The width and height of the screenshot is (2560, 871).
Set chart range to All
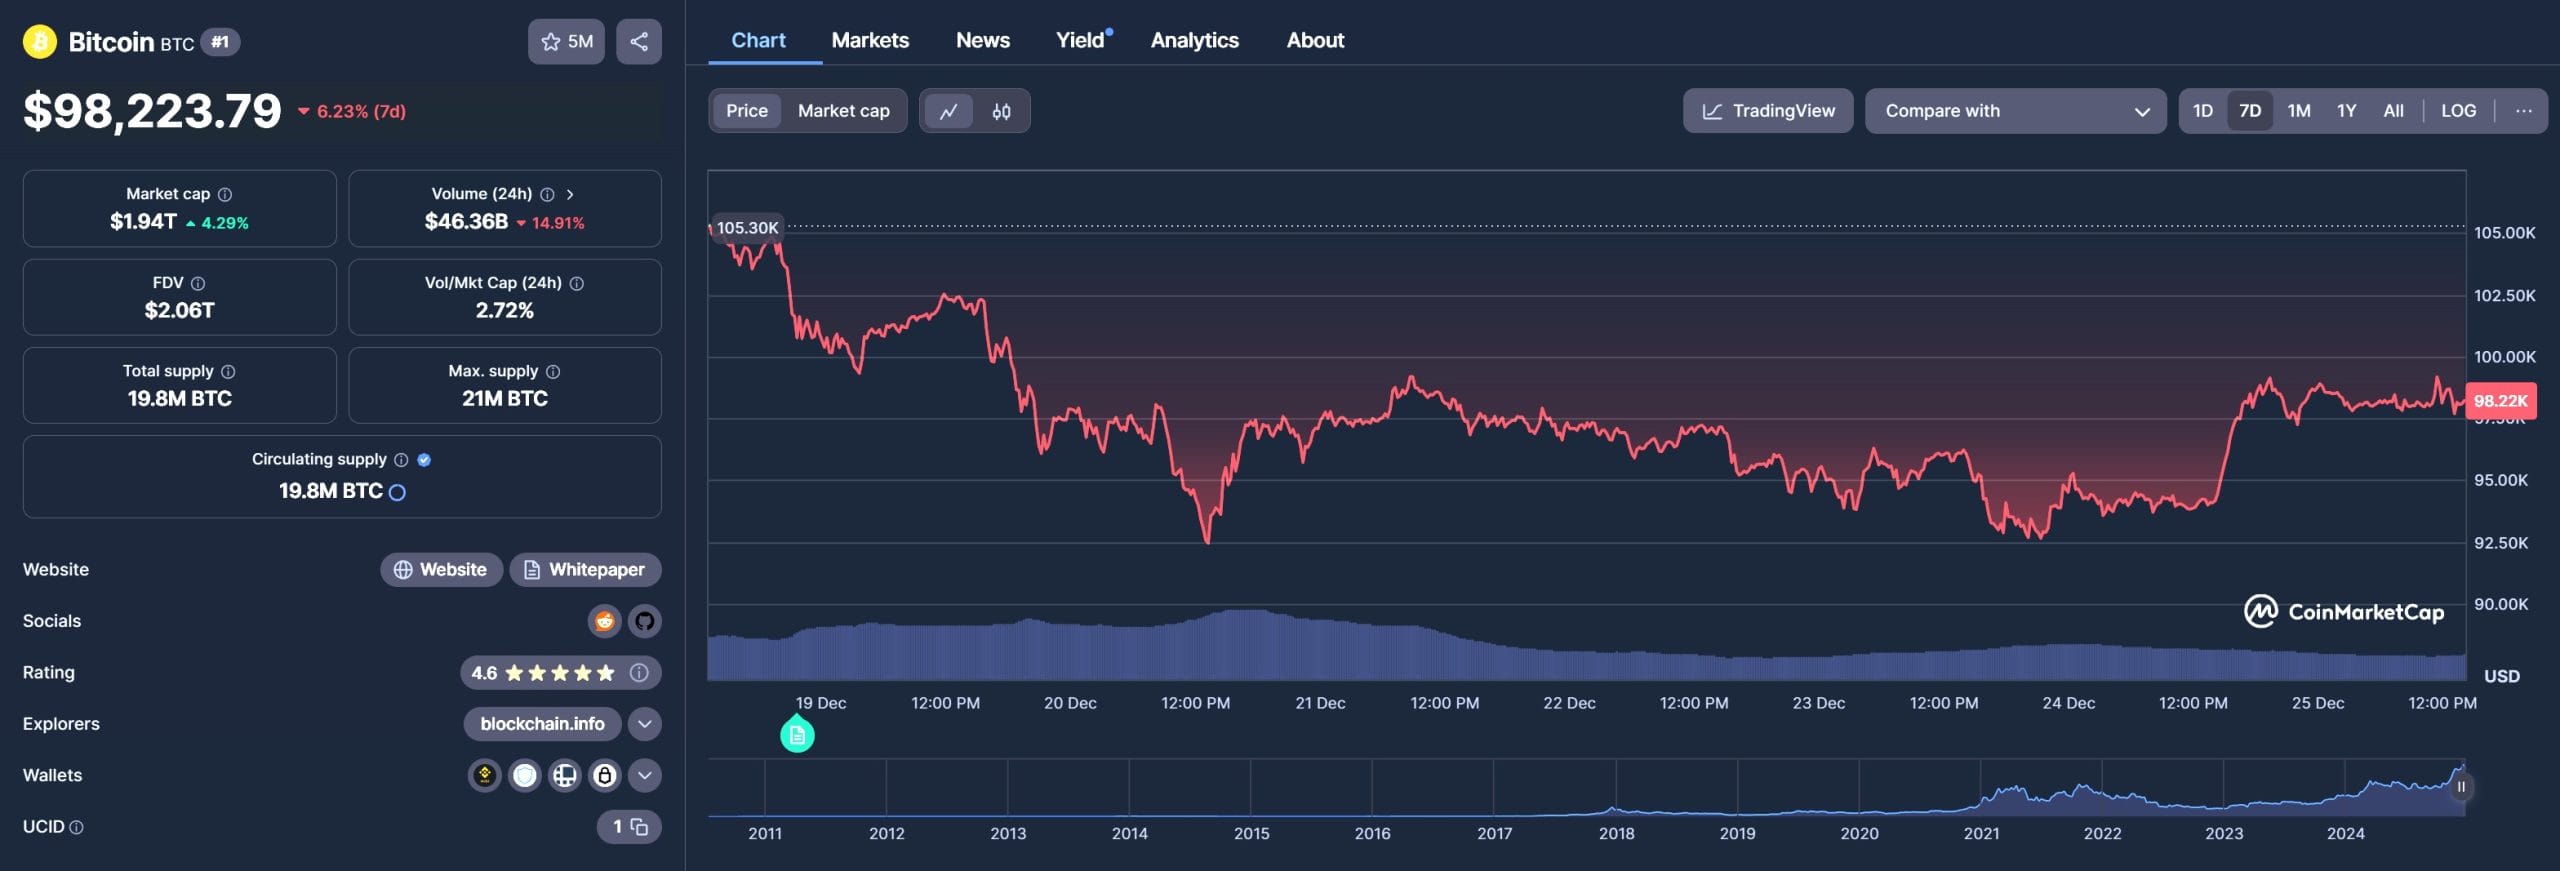point(2393,111)
